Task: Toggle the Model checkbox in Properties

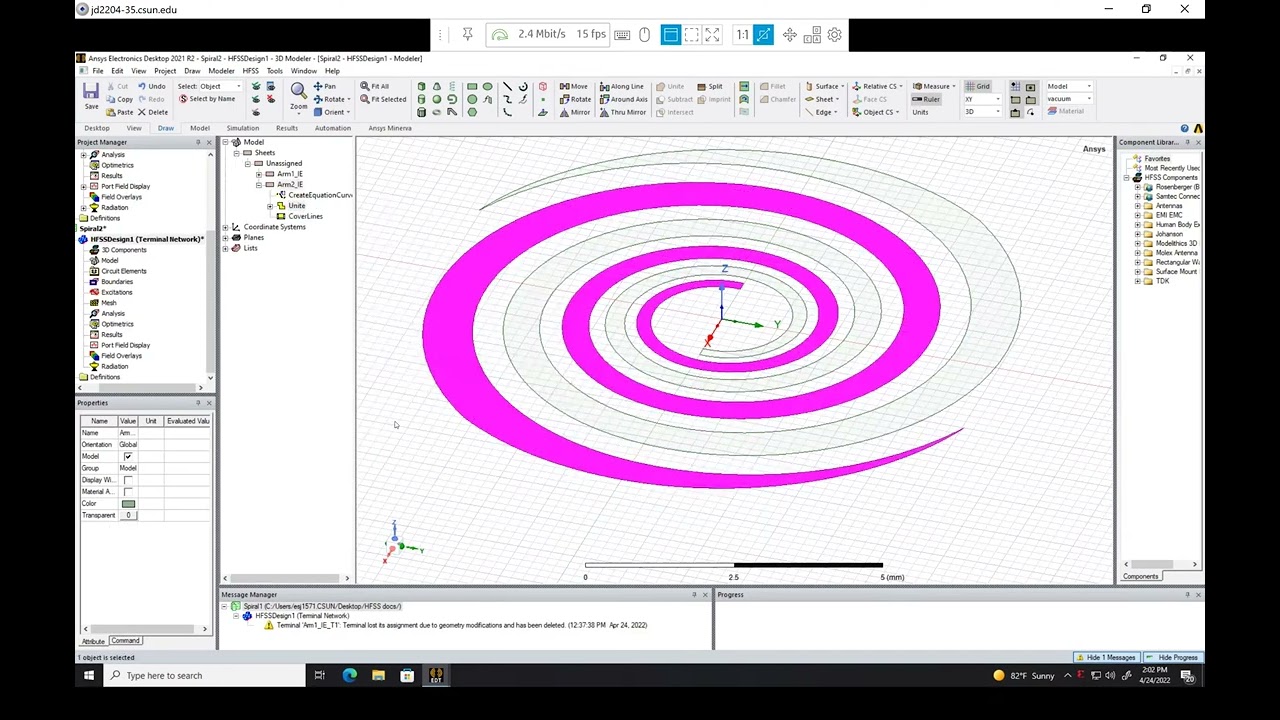Action: tap(128, 456)
